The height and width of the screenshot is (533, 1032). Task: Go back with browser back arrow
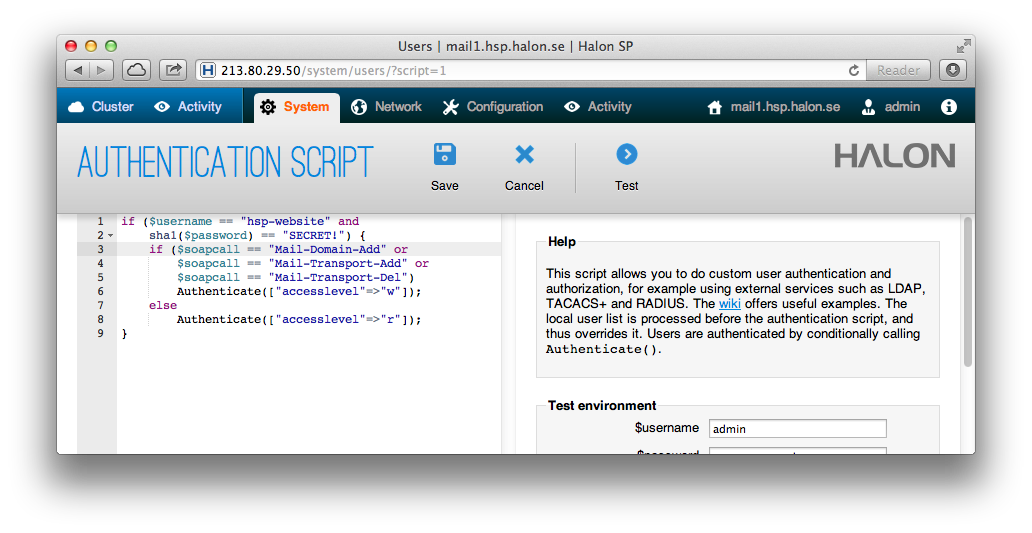[x=78, y=70]
